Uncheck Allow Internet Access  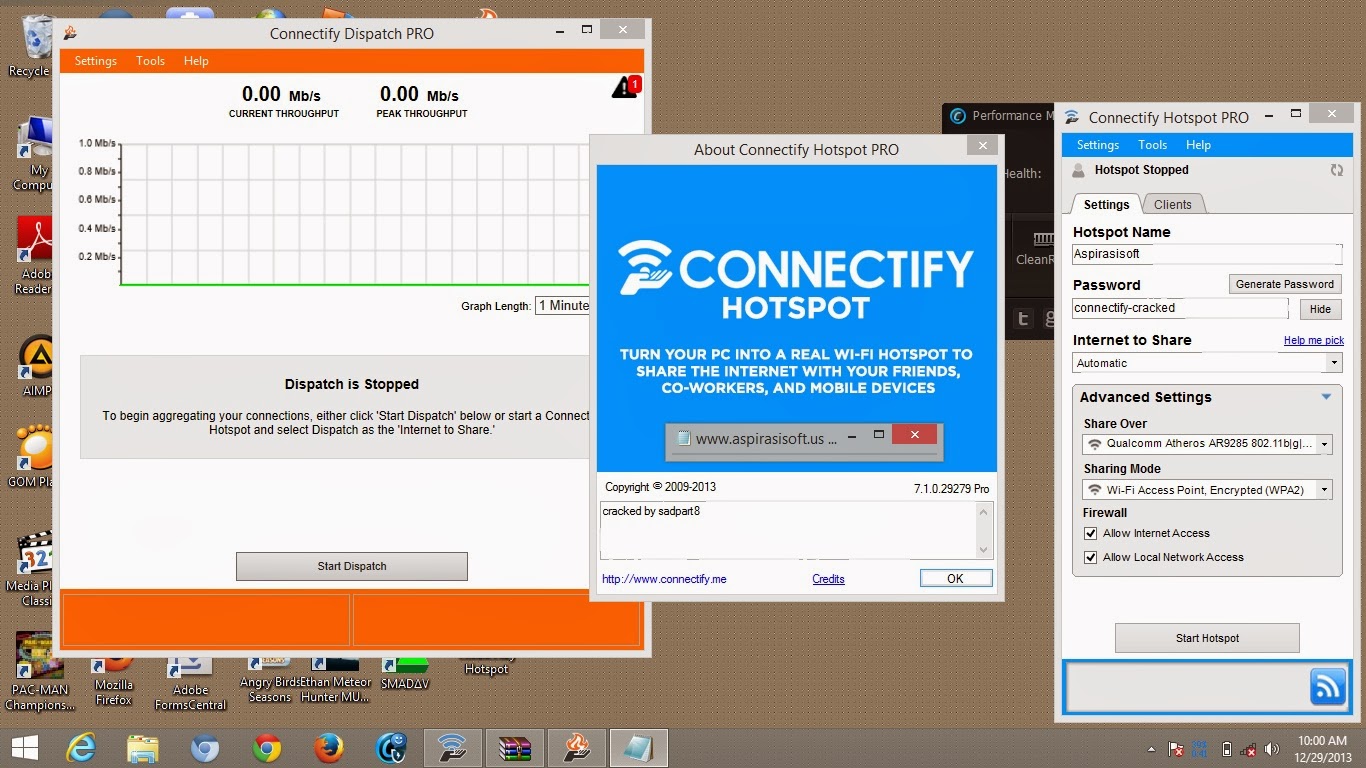point(1091,534)
